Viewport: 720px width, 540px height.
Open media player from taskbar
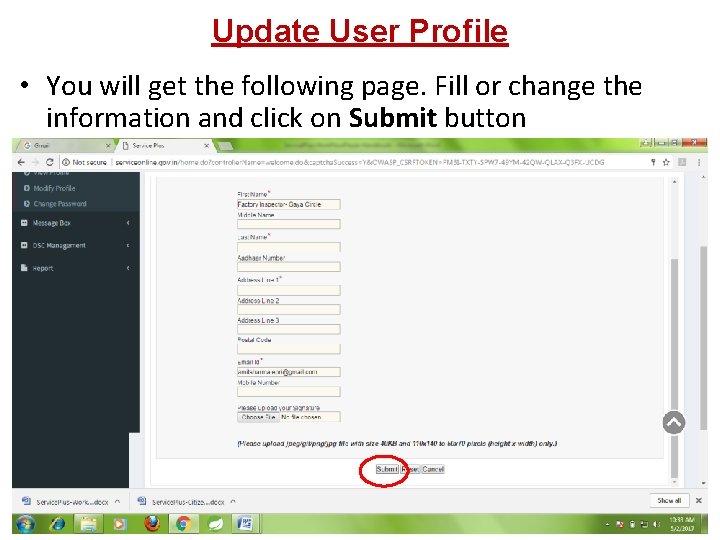point(120,523)
